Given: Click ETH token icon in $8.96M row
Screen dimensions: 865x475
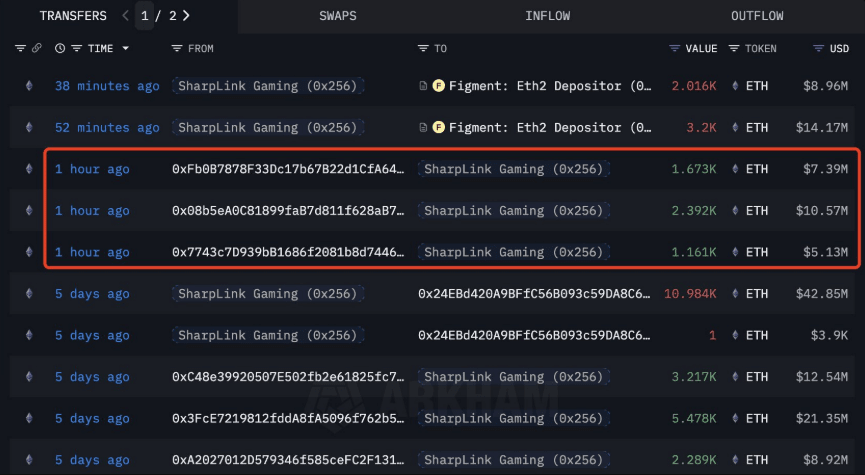Looking at the screenshot, I should [735, 86].
